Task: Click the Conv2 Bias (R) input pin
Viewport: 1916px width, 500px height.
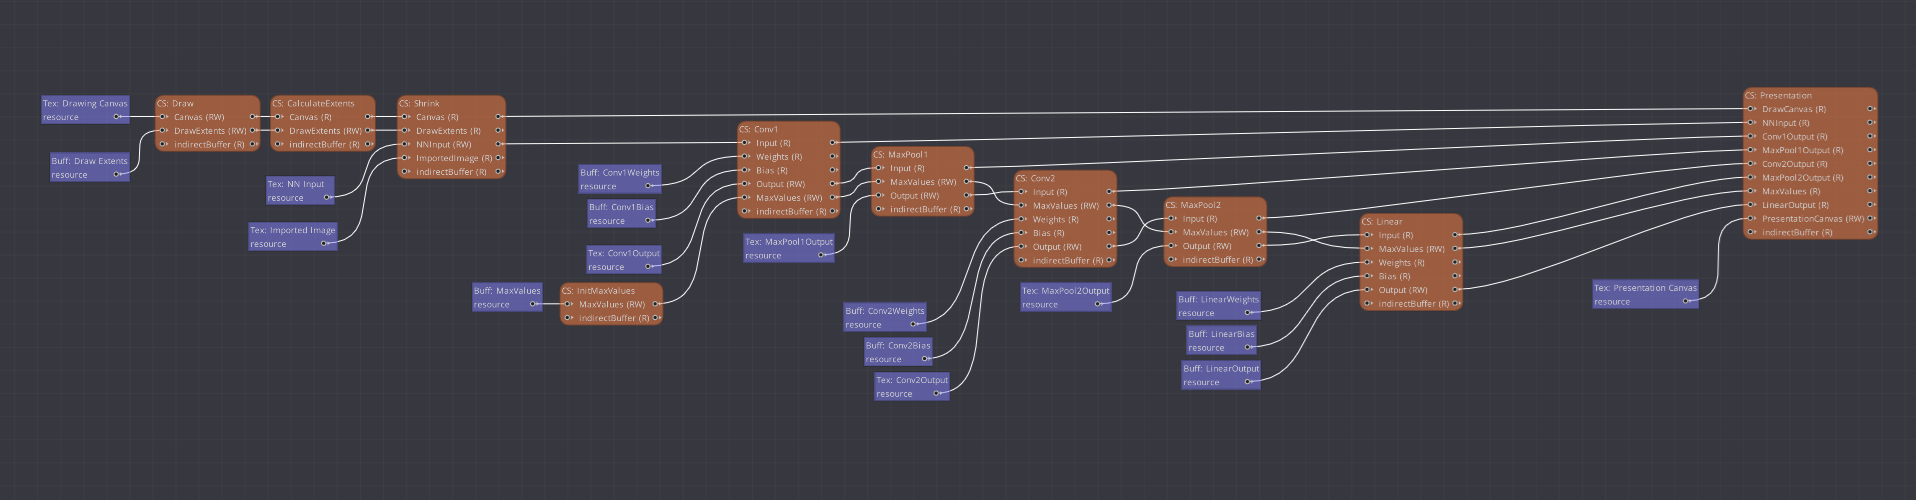Action: tap(1022, 233)
